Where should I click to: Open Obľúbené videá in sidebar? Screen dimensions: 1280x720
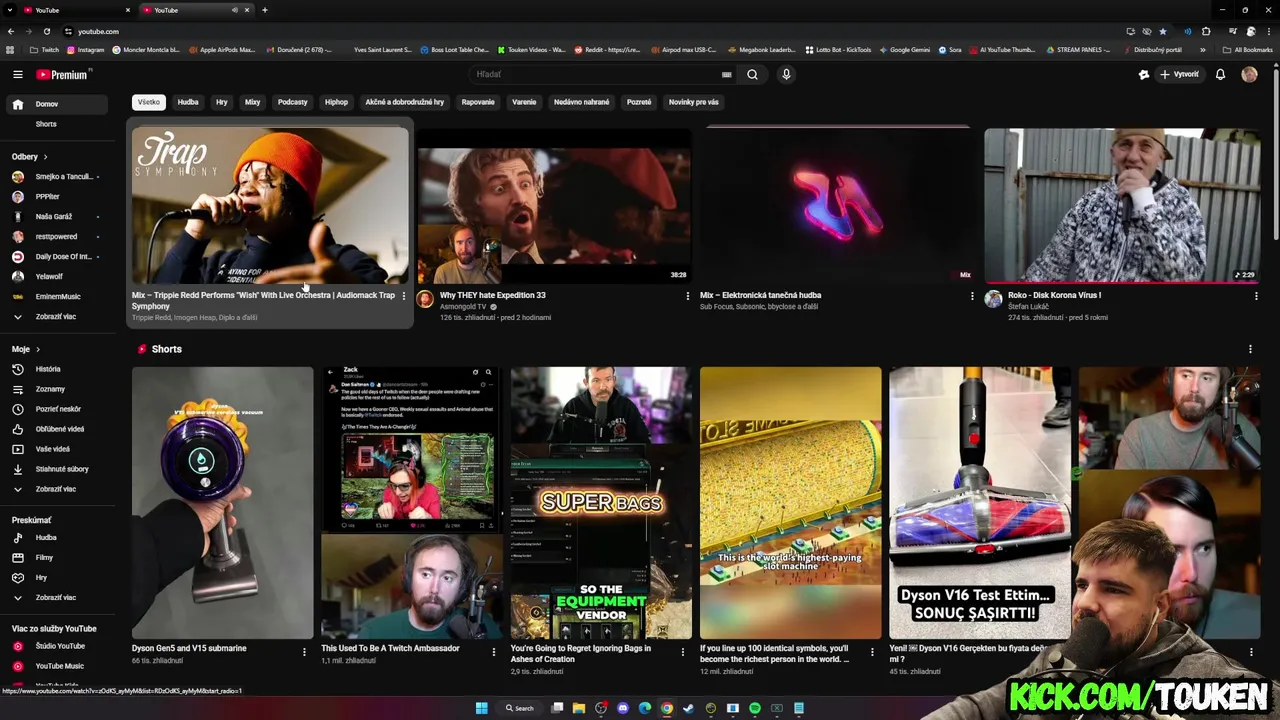pos(59,429)
